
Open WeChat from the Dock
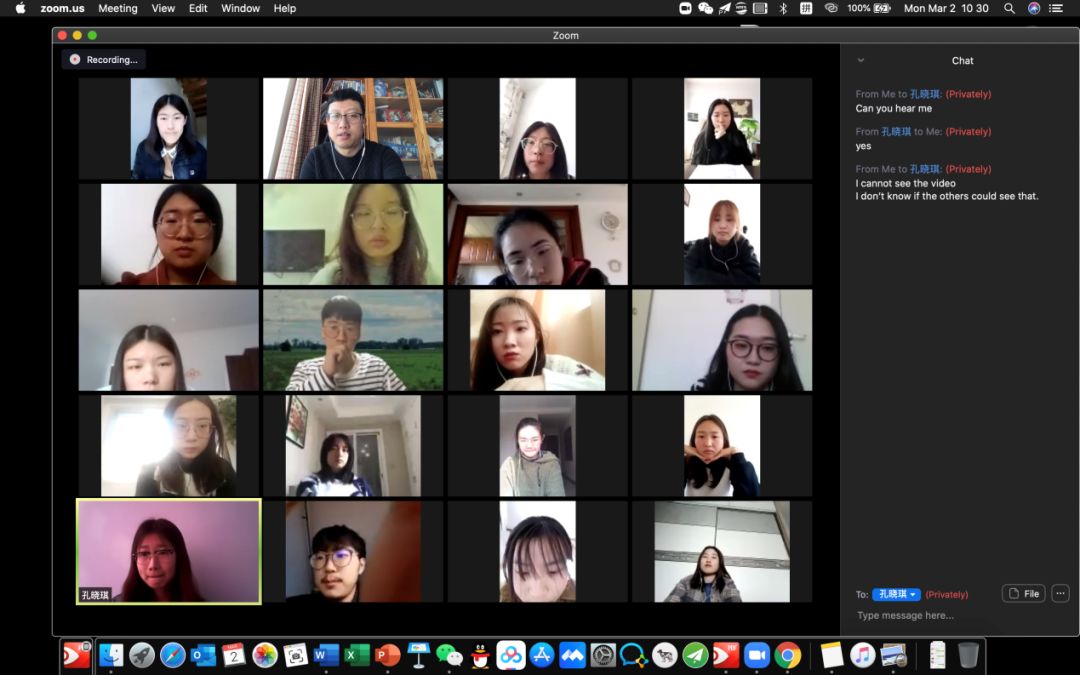coord(449,655)
